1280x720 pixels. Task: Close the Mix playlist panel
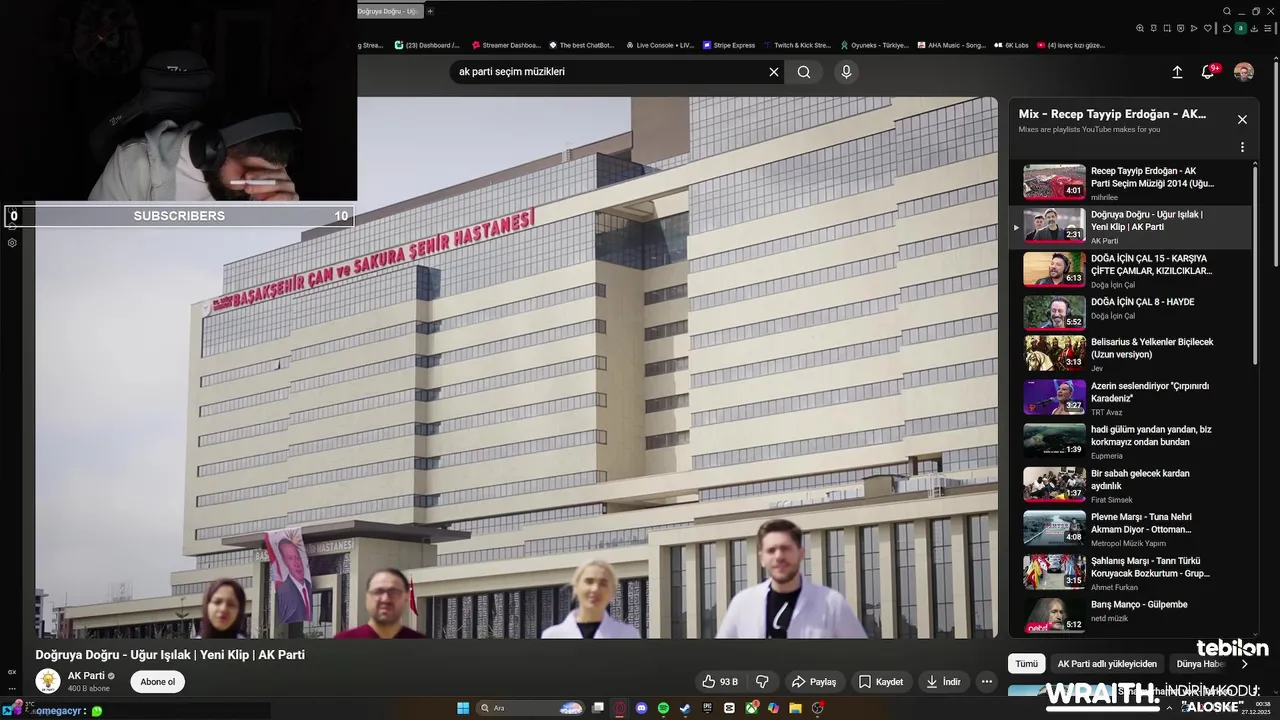click(1242, 119)
